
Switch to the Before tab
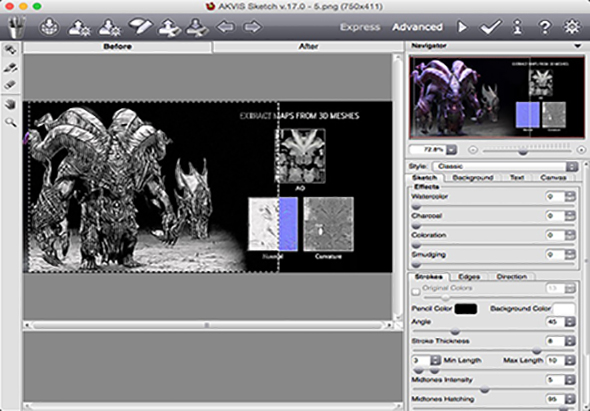click(x=117, y=47)
